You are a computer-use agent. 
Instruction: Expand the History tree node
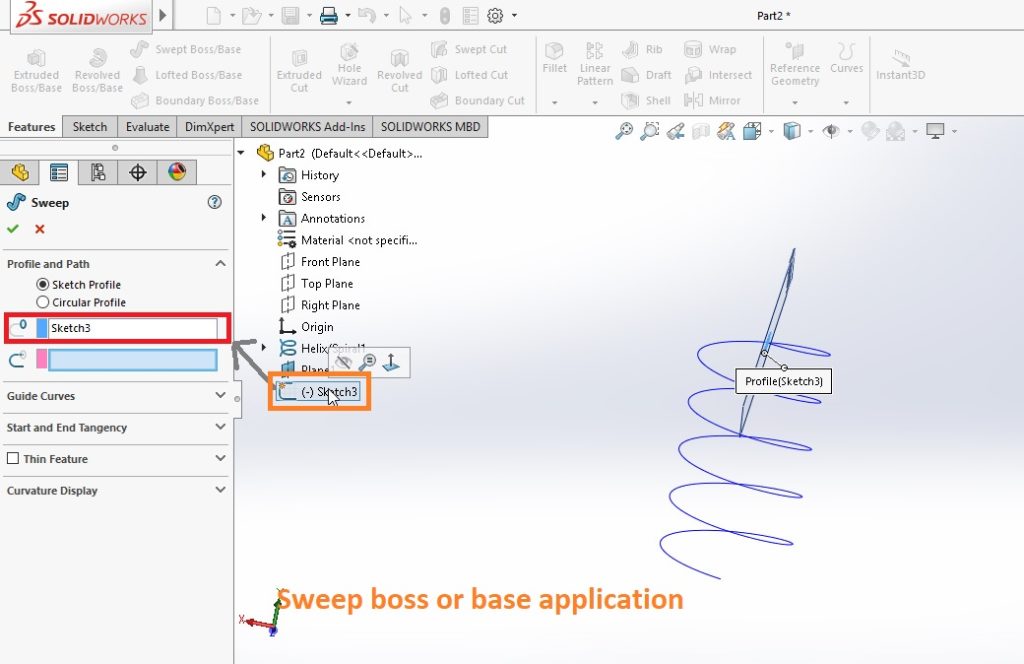click(264, 174)
